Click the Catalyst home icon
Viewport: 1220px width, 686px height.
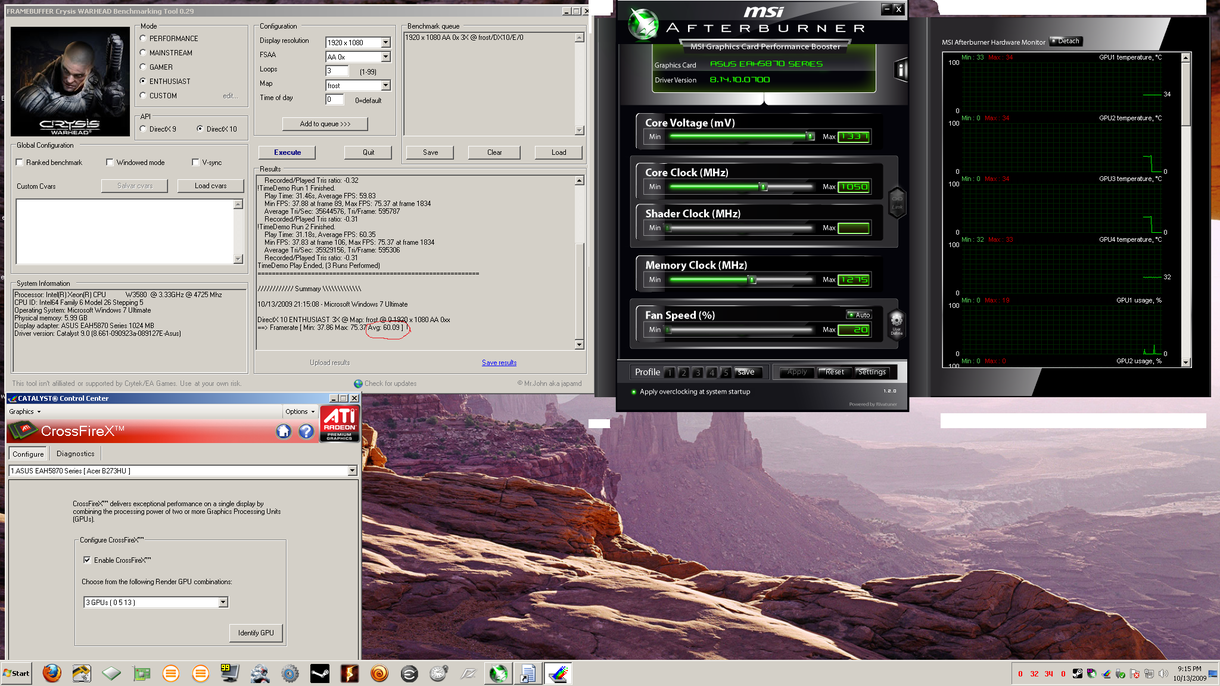284,431
